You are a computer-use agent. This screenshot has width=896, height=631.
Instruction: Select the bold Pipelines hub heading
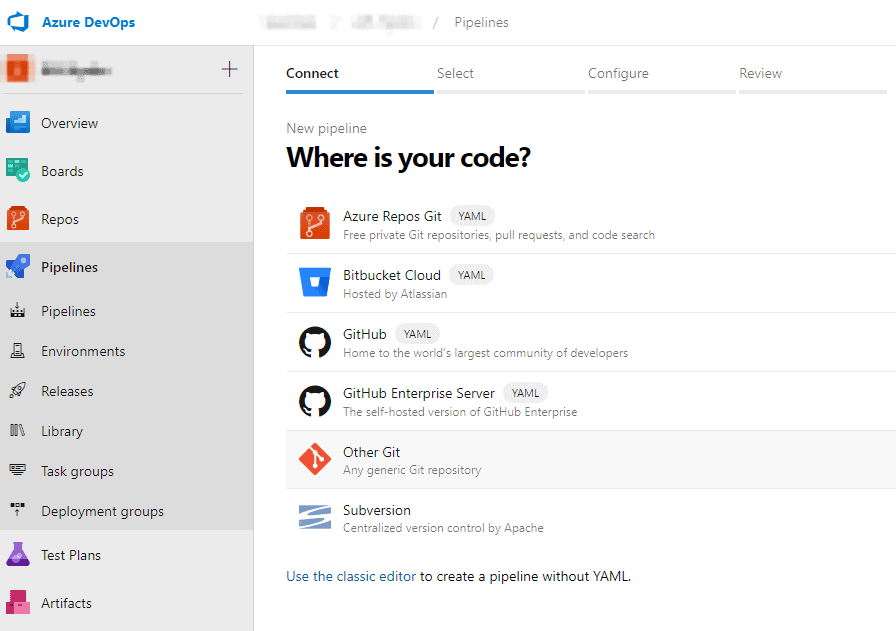click(69, 267)
